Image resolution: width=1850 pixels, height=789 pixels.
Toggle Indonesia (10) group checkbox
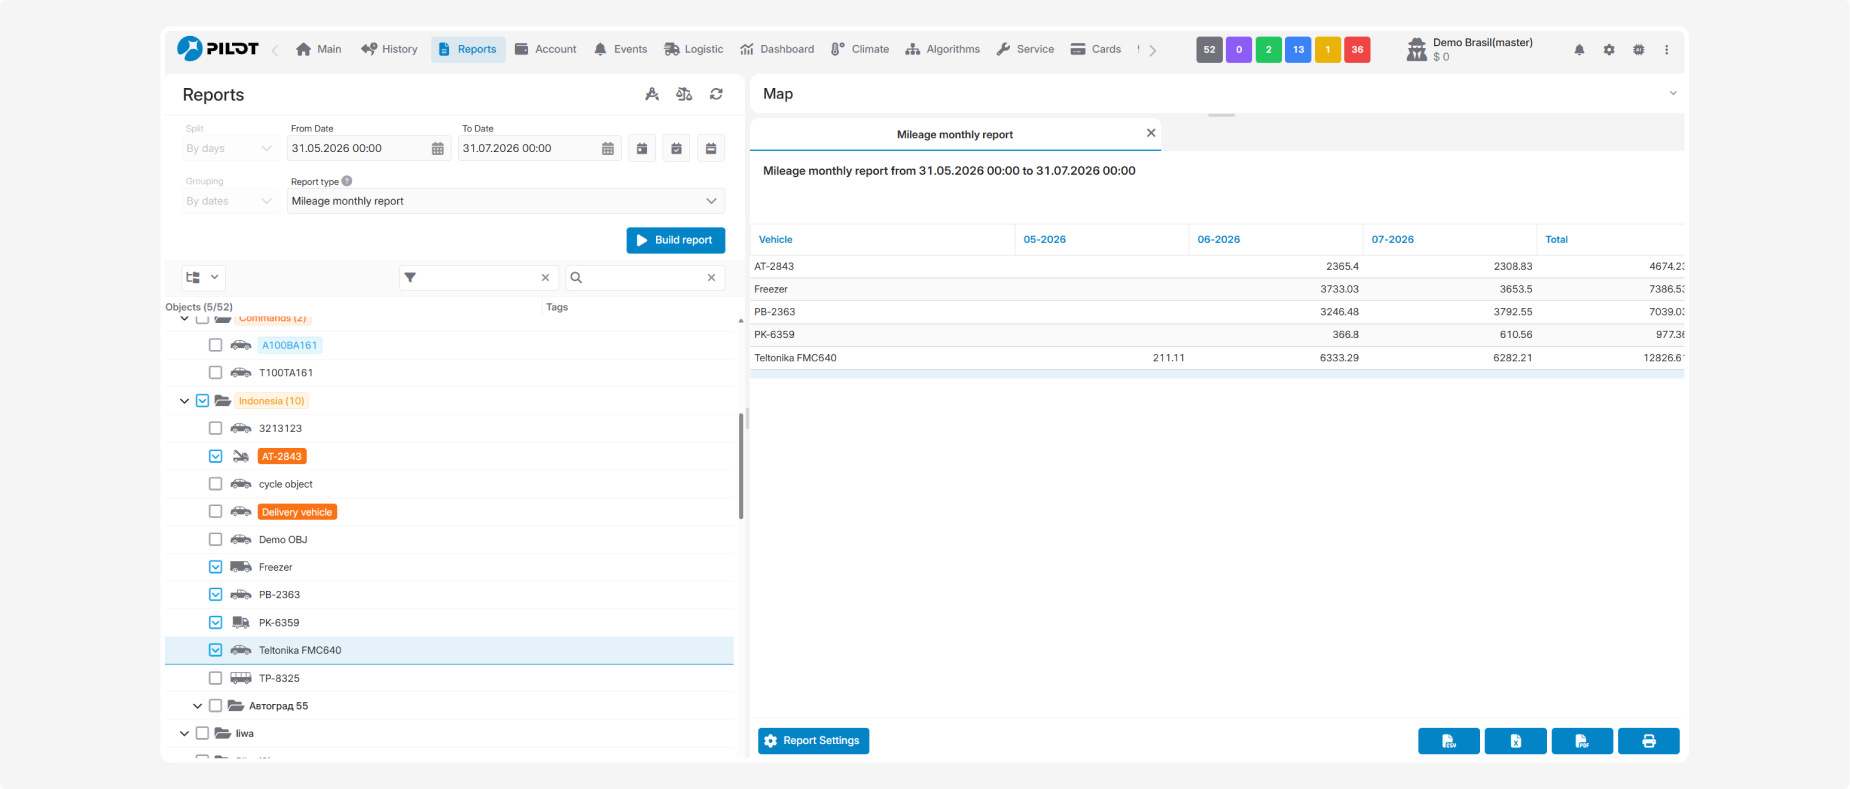coord(202,401)
